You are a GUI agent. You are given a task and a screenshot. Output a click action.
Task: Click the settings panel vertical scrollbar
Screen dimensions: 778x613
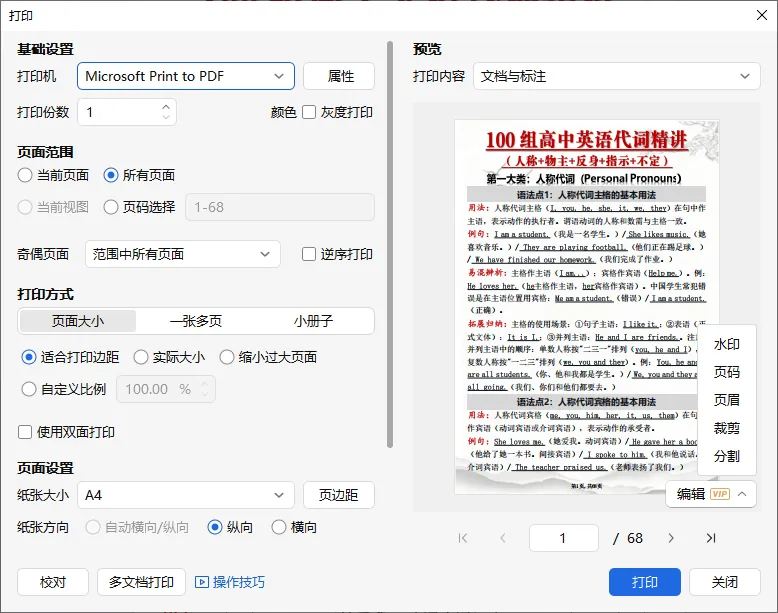pyautogui.click(x=390, y=244)
